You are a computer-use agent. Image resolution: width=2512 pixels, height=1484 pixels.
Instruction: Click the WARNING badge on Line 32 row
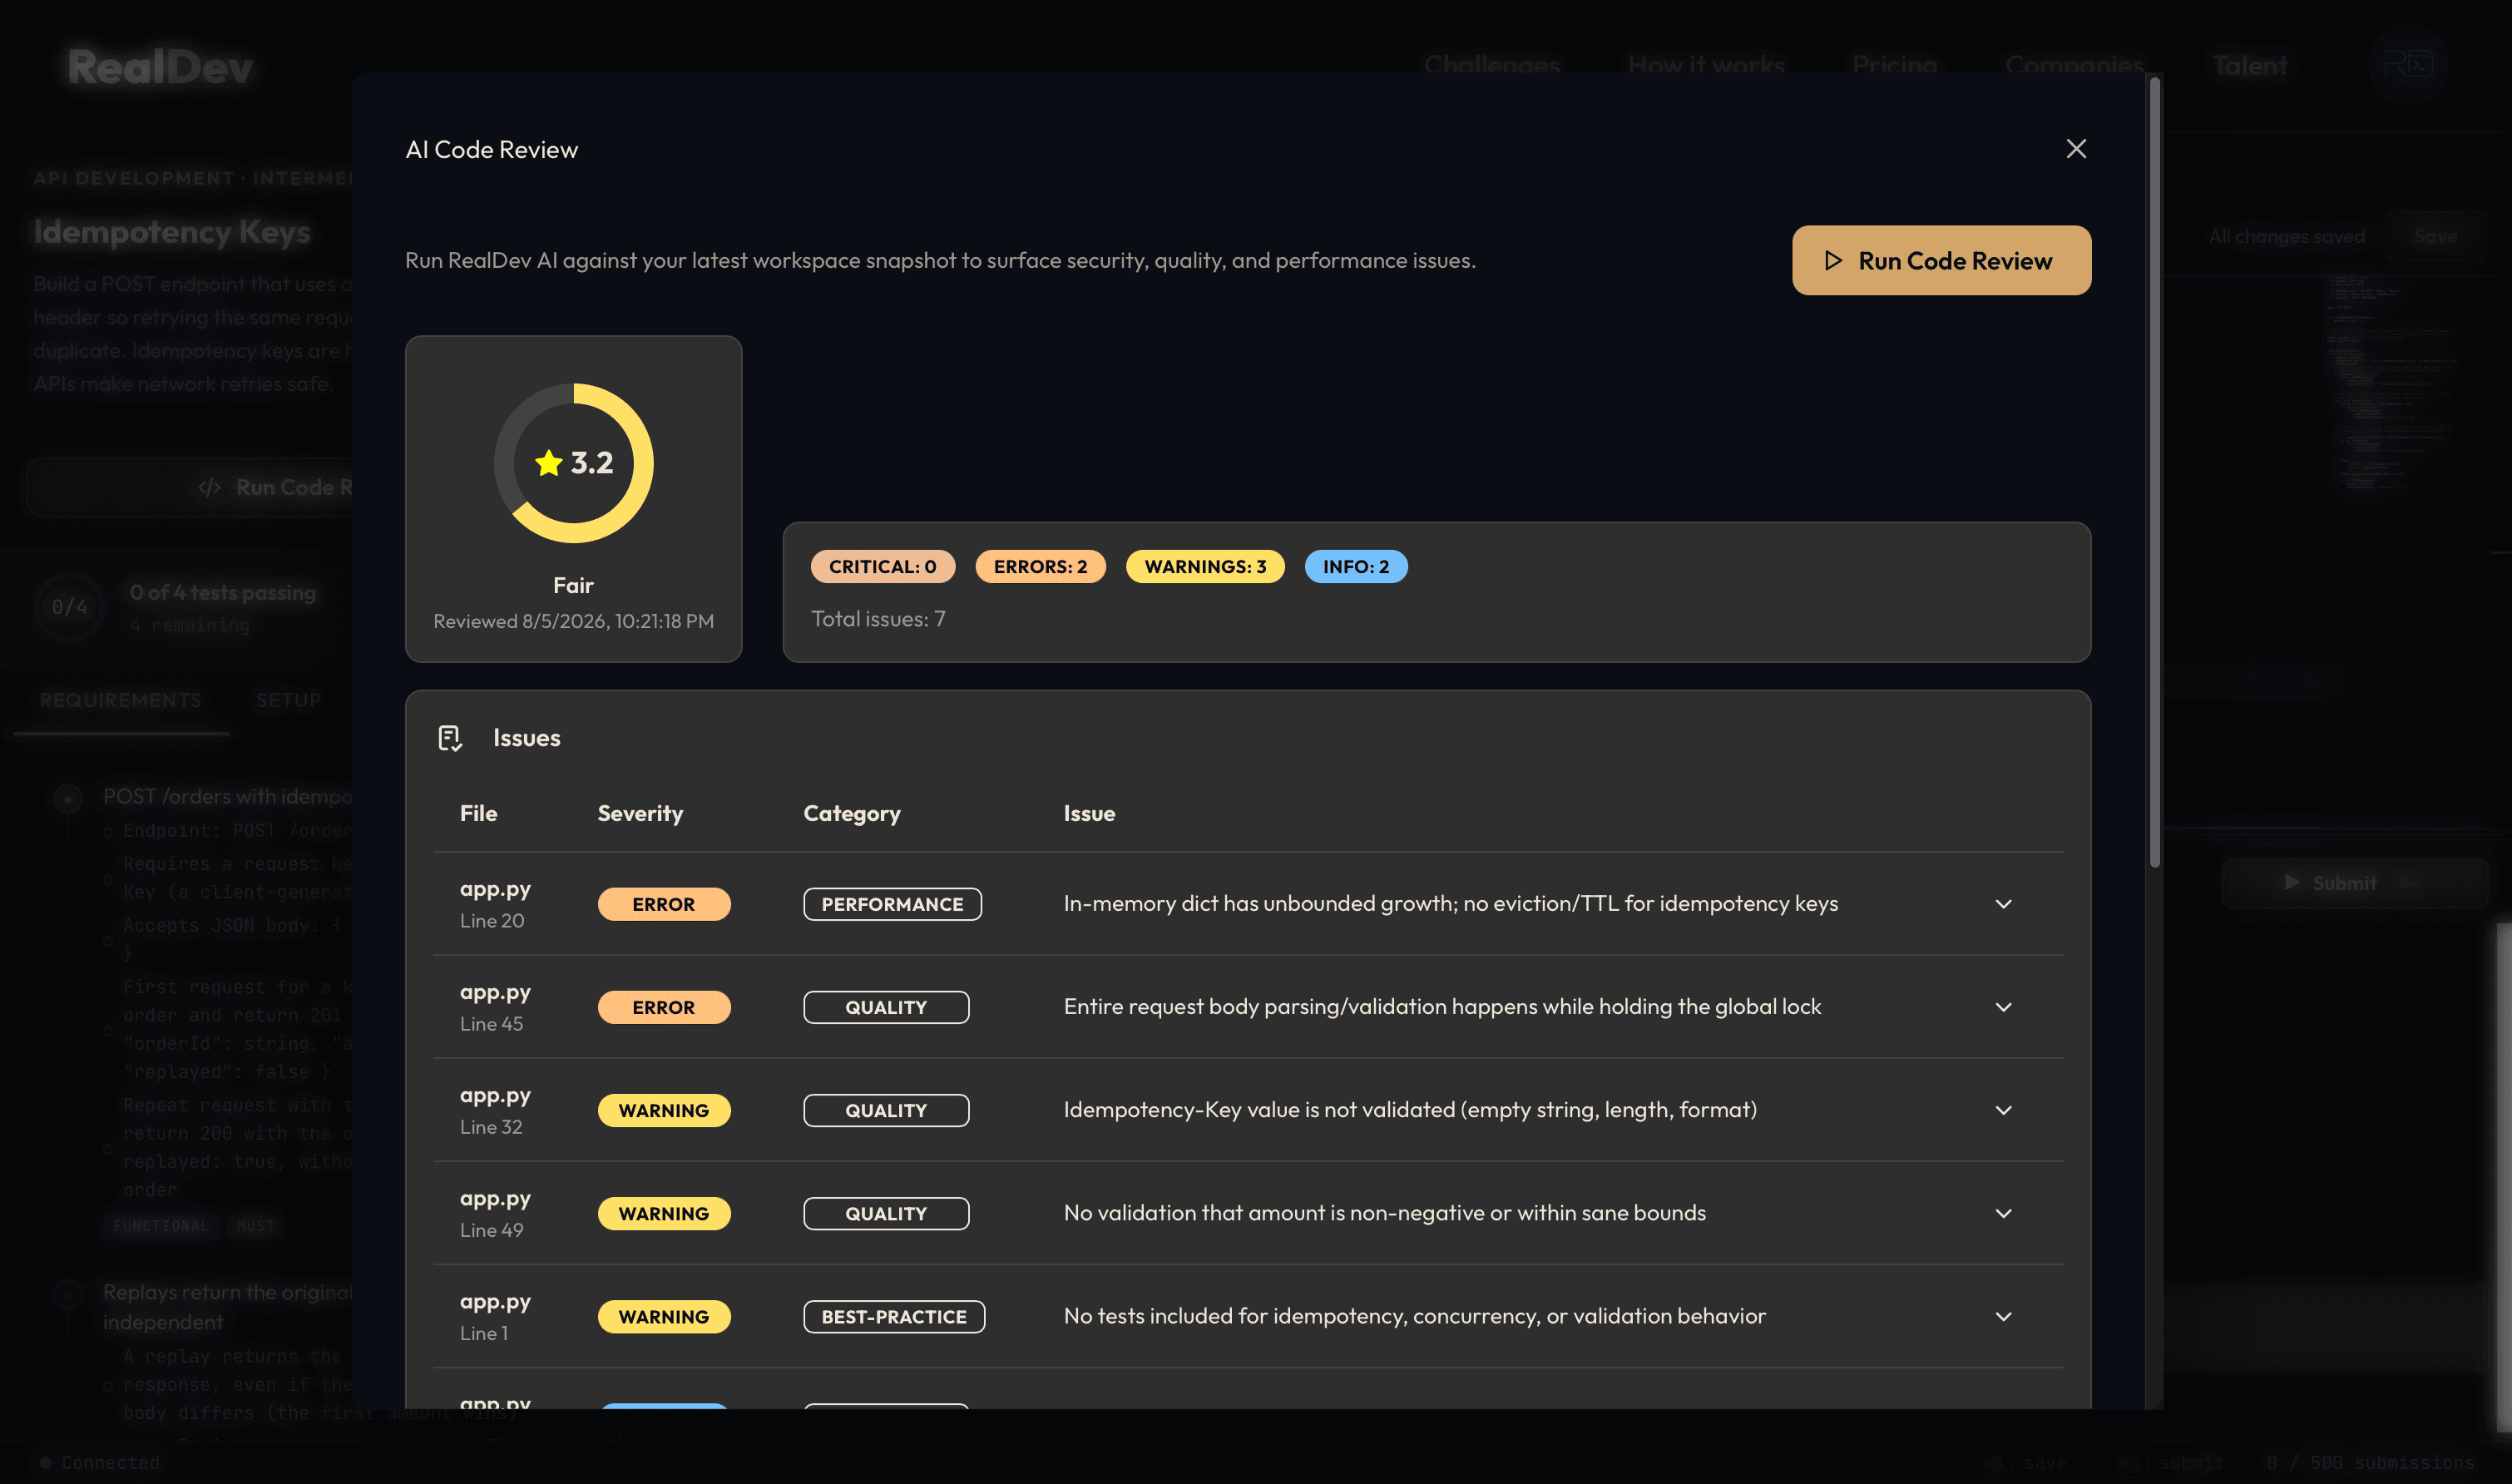pos(664,1110)
